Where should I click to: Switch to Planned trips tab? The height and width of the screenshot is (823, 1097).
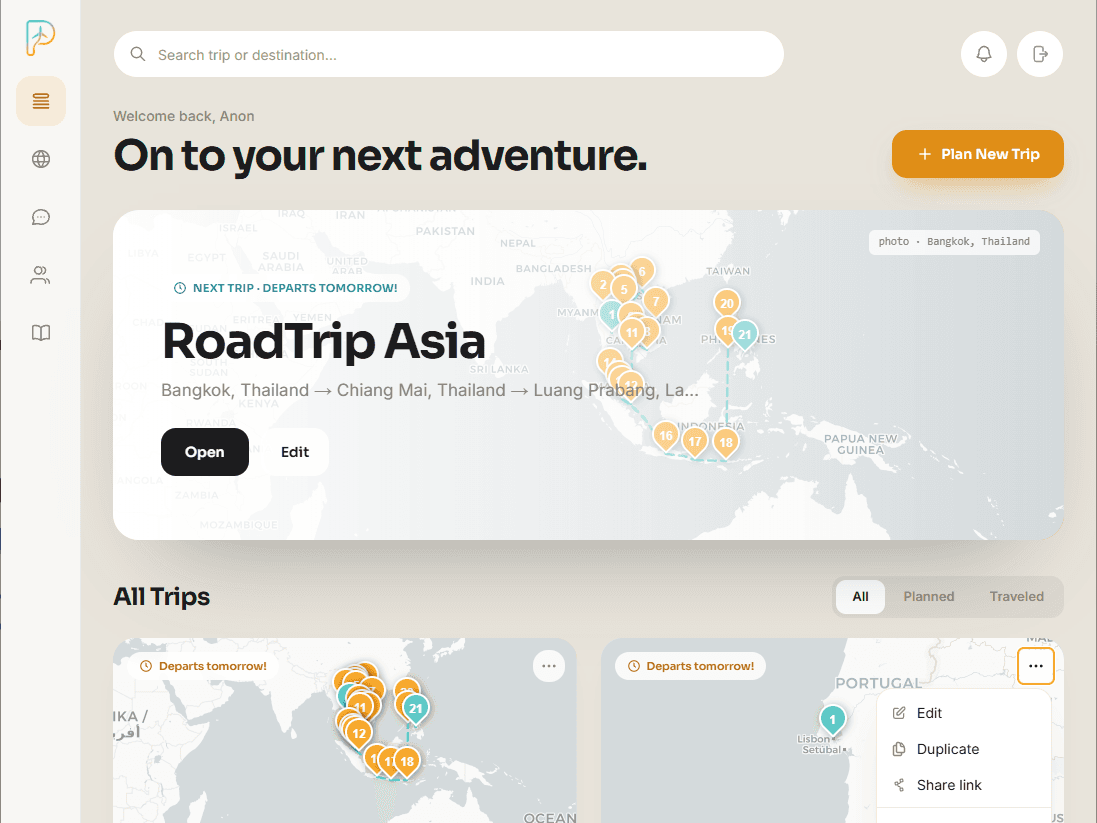point(928,596)
